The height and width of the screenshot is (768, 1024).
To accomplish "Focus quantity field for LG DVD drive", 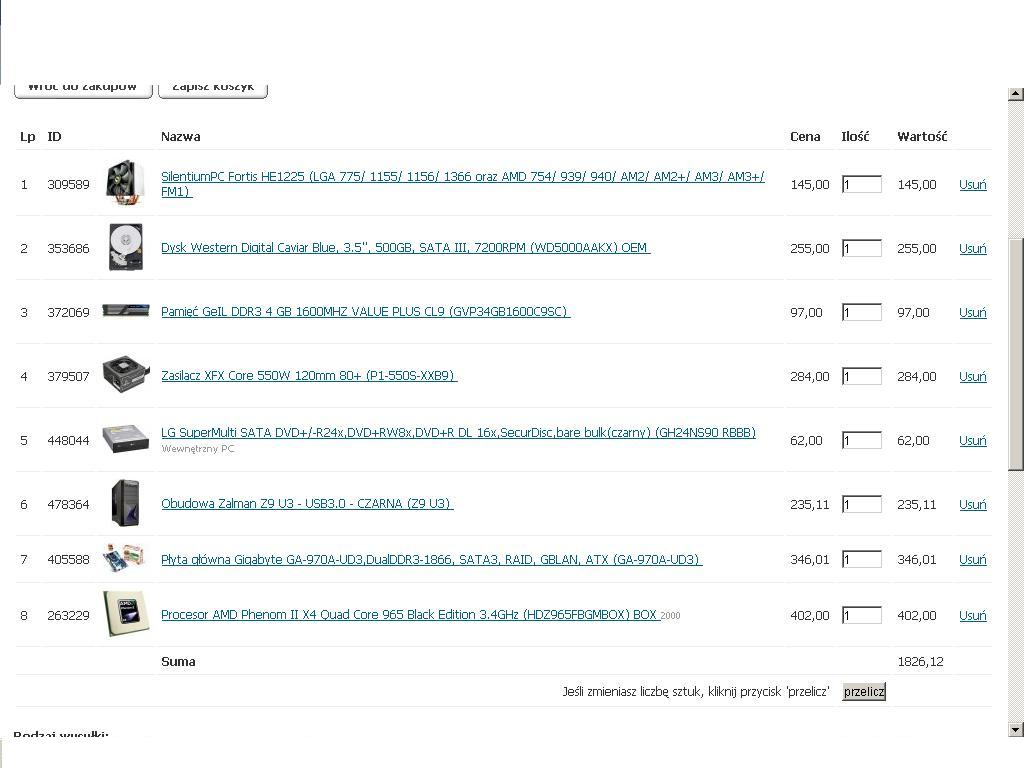I will point(861,441).
